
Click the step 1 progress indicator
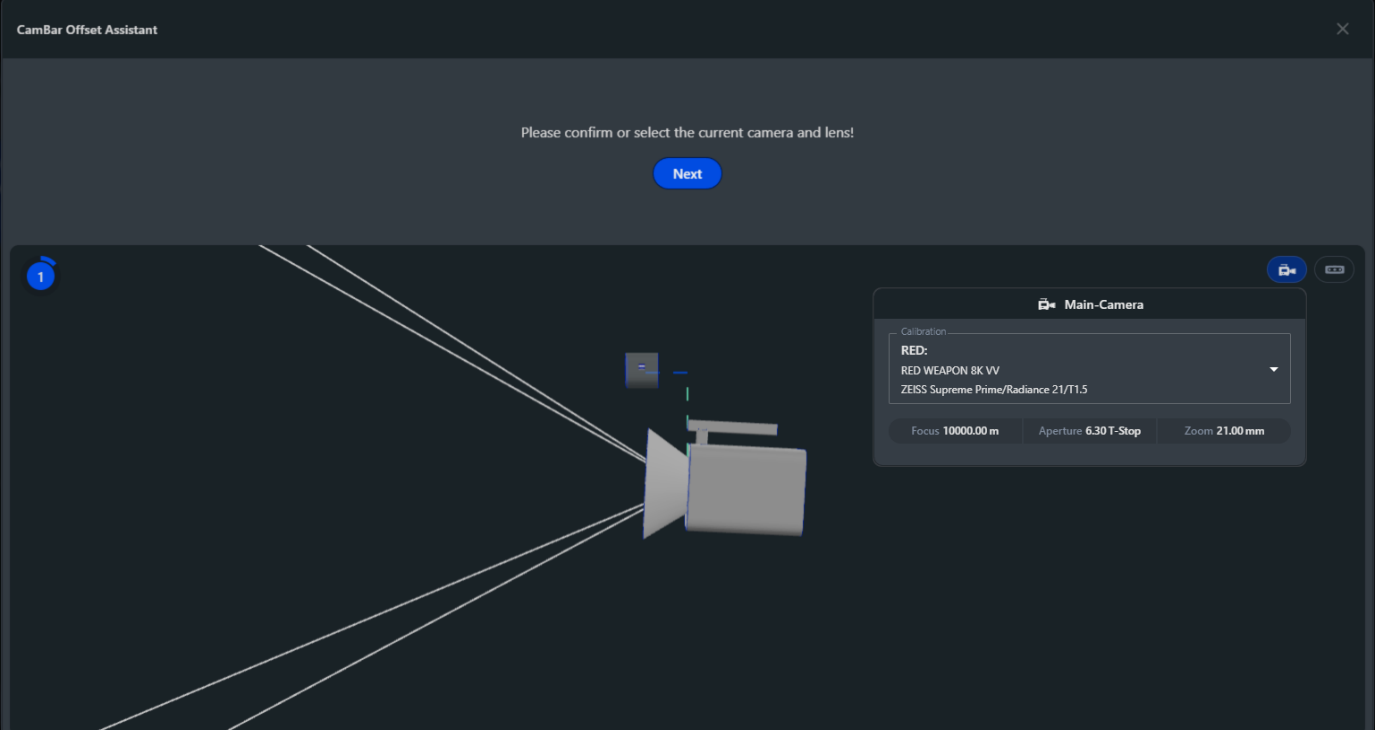click(x=41, y=276)
